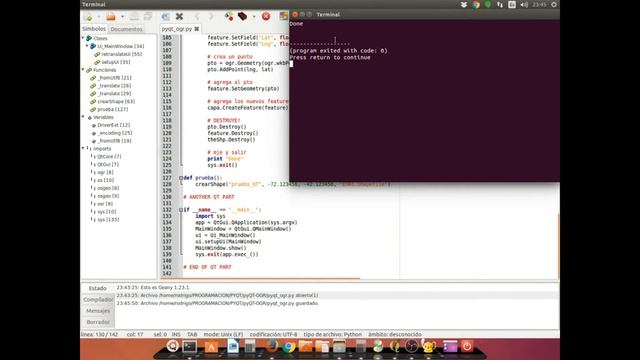Click 'codificación: UTF-8' in status bar
640x360 pixels.
point(273,334)
